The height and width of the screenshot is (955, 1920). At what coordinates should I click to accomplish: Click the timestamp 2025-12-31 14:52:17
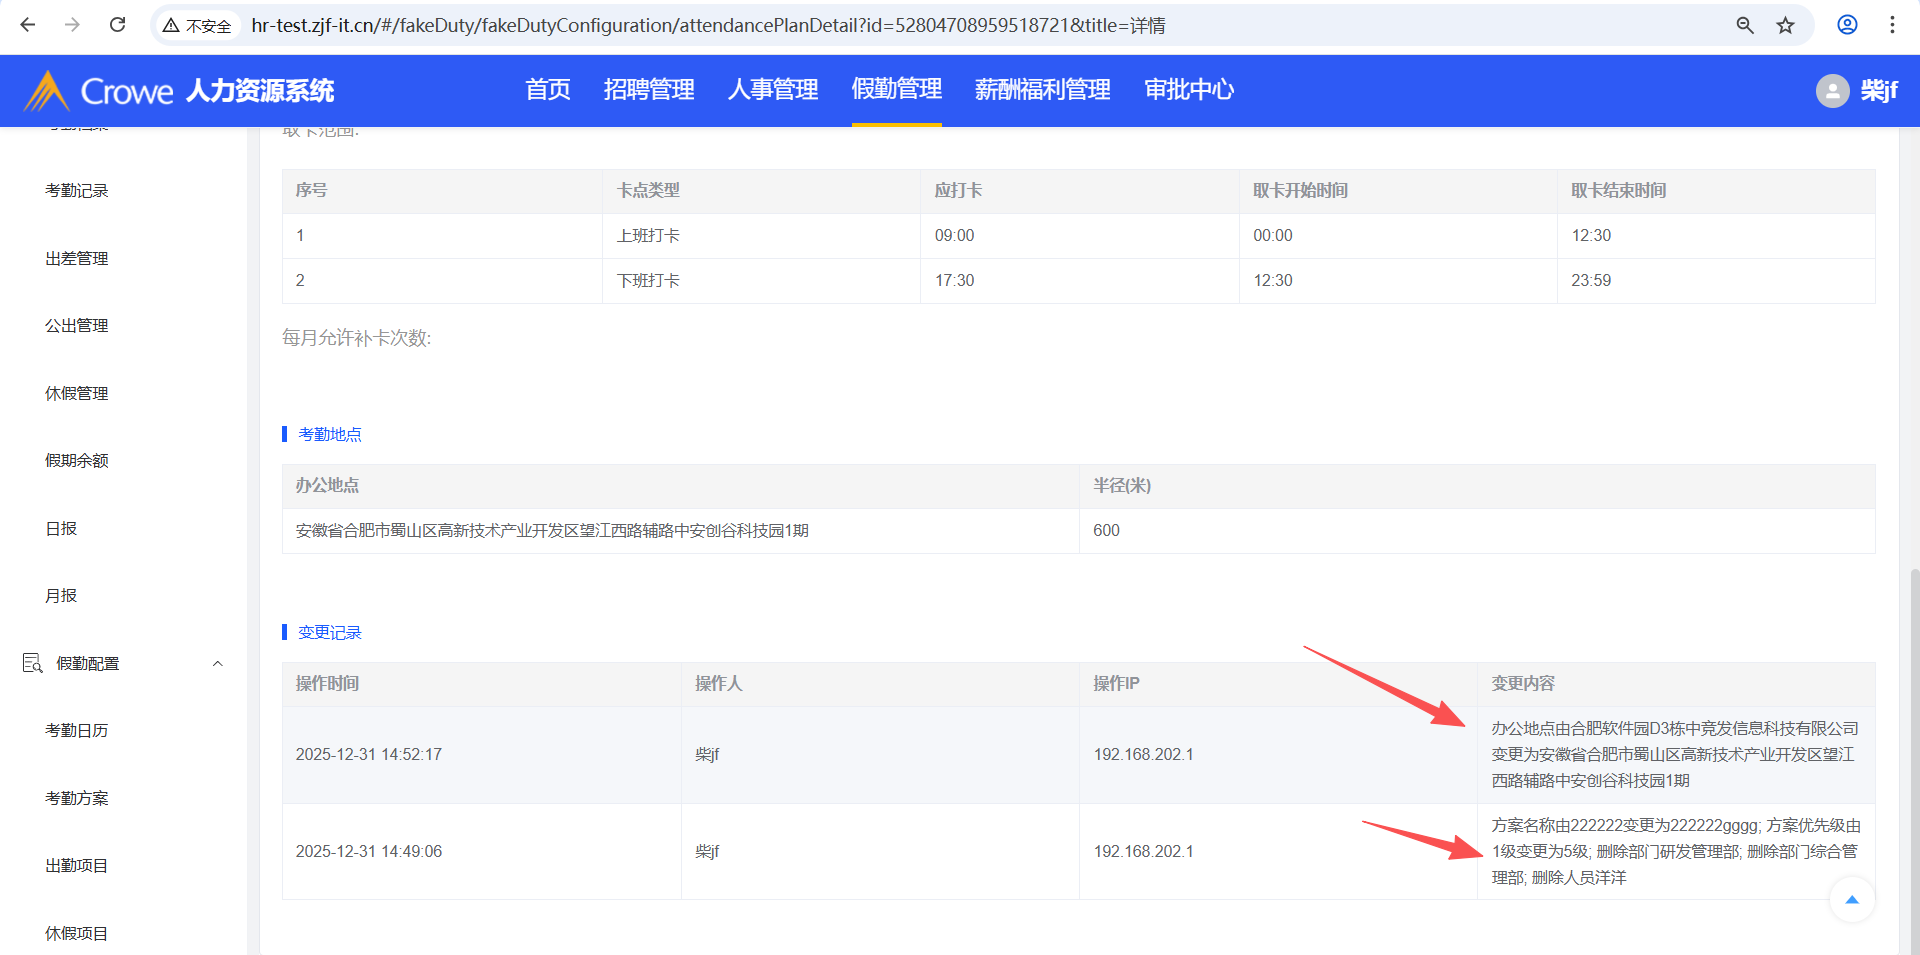click(369, 755)
